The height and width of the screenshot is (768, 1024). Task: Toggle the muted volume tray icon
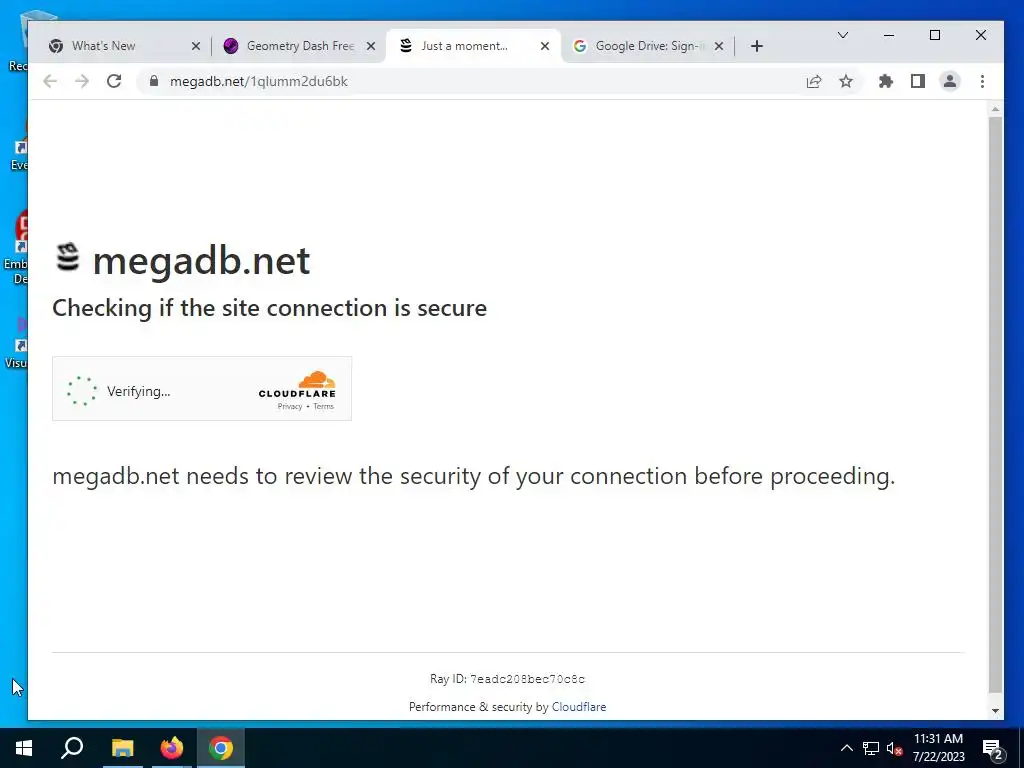tap(894, 748)
